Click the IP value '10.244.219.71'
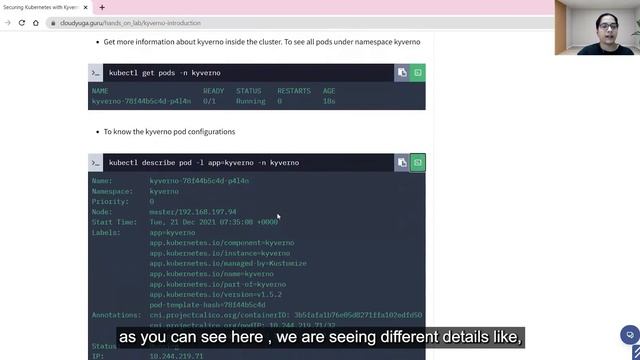 tap(176, 356)
